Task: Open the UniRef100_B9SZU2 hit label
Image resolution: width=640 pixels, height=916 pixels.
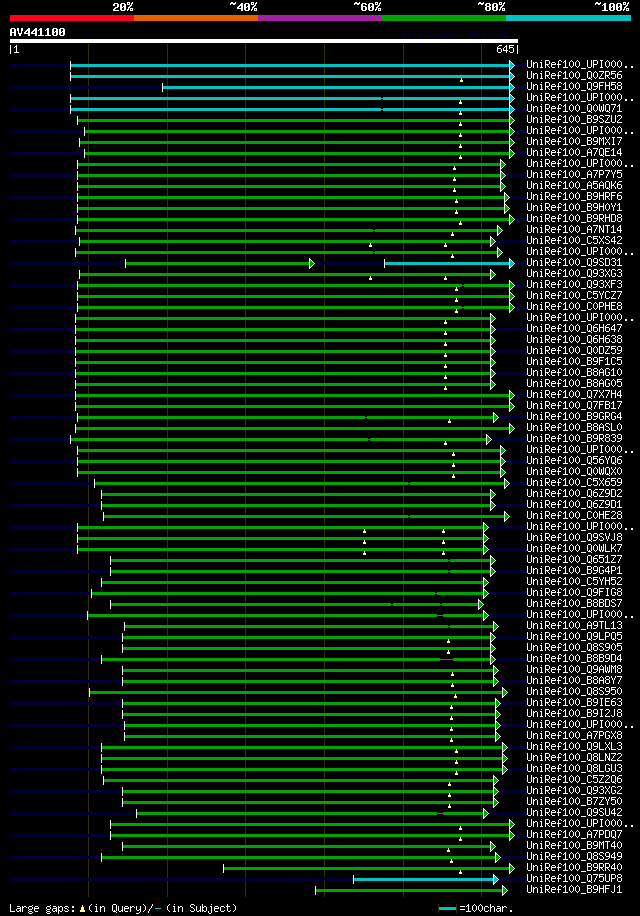Action: pos(574,119)
